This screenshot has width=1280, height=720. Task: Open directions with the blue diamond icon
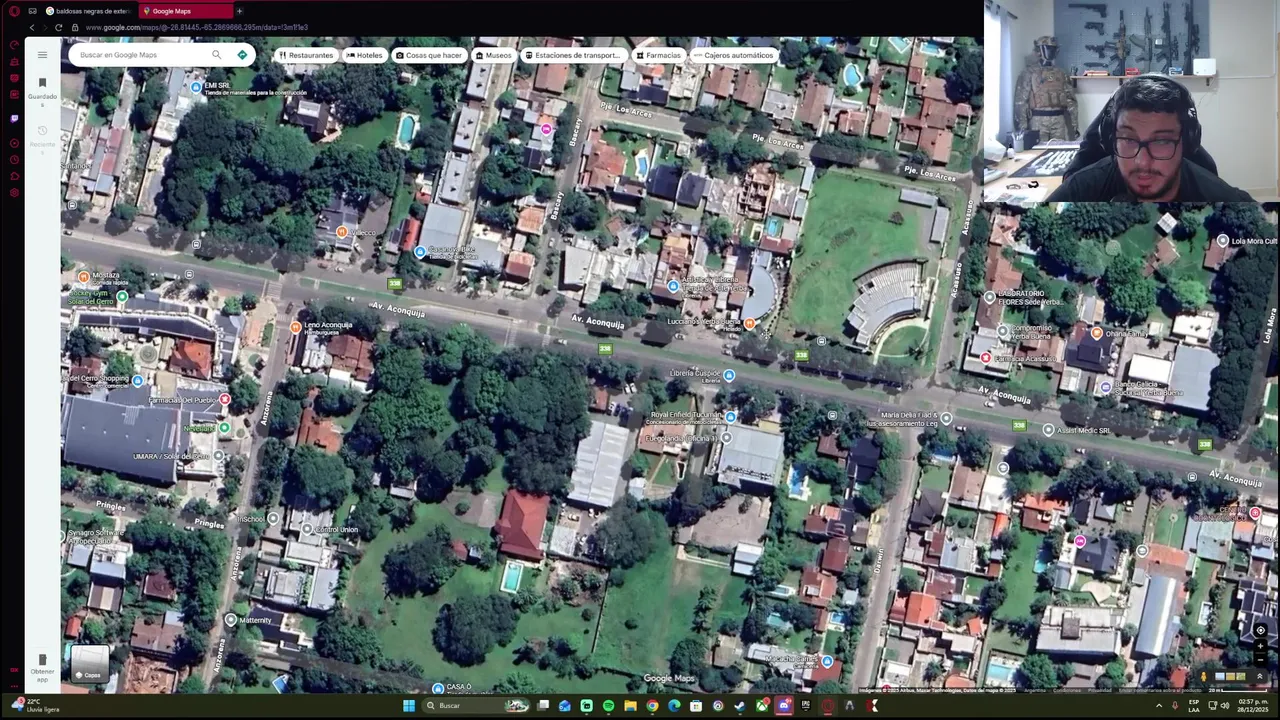[242, 55]
